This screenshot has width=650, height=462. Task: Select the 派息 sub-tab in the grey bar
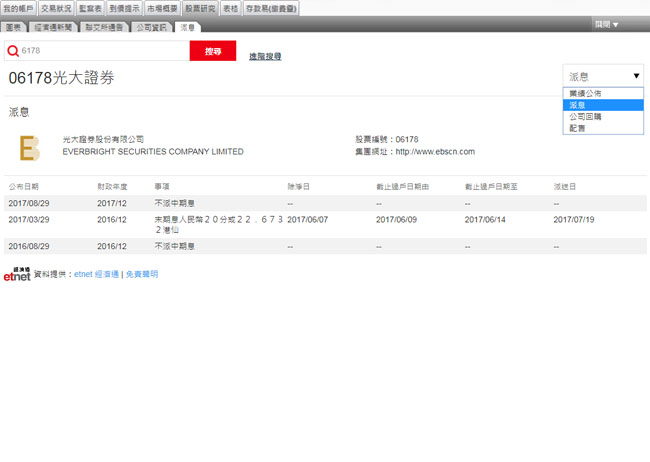tap(187, 27)
